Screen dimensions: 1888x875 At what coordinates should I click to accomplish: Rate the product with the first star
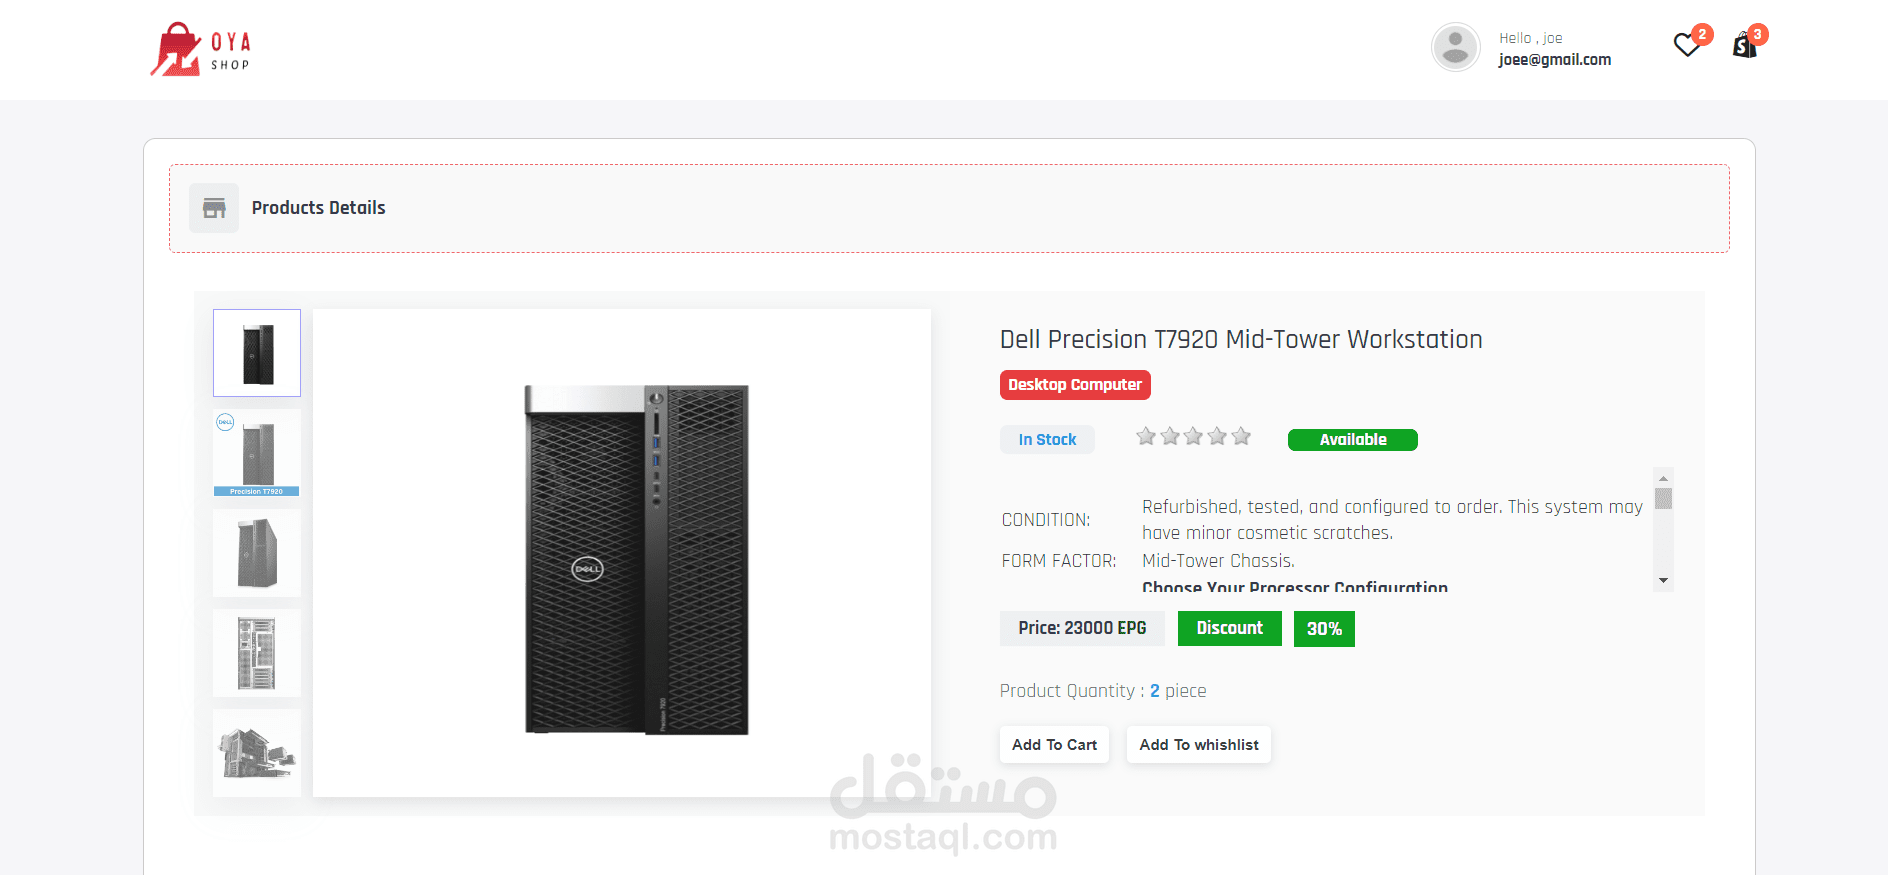tap(1146, 436)
